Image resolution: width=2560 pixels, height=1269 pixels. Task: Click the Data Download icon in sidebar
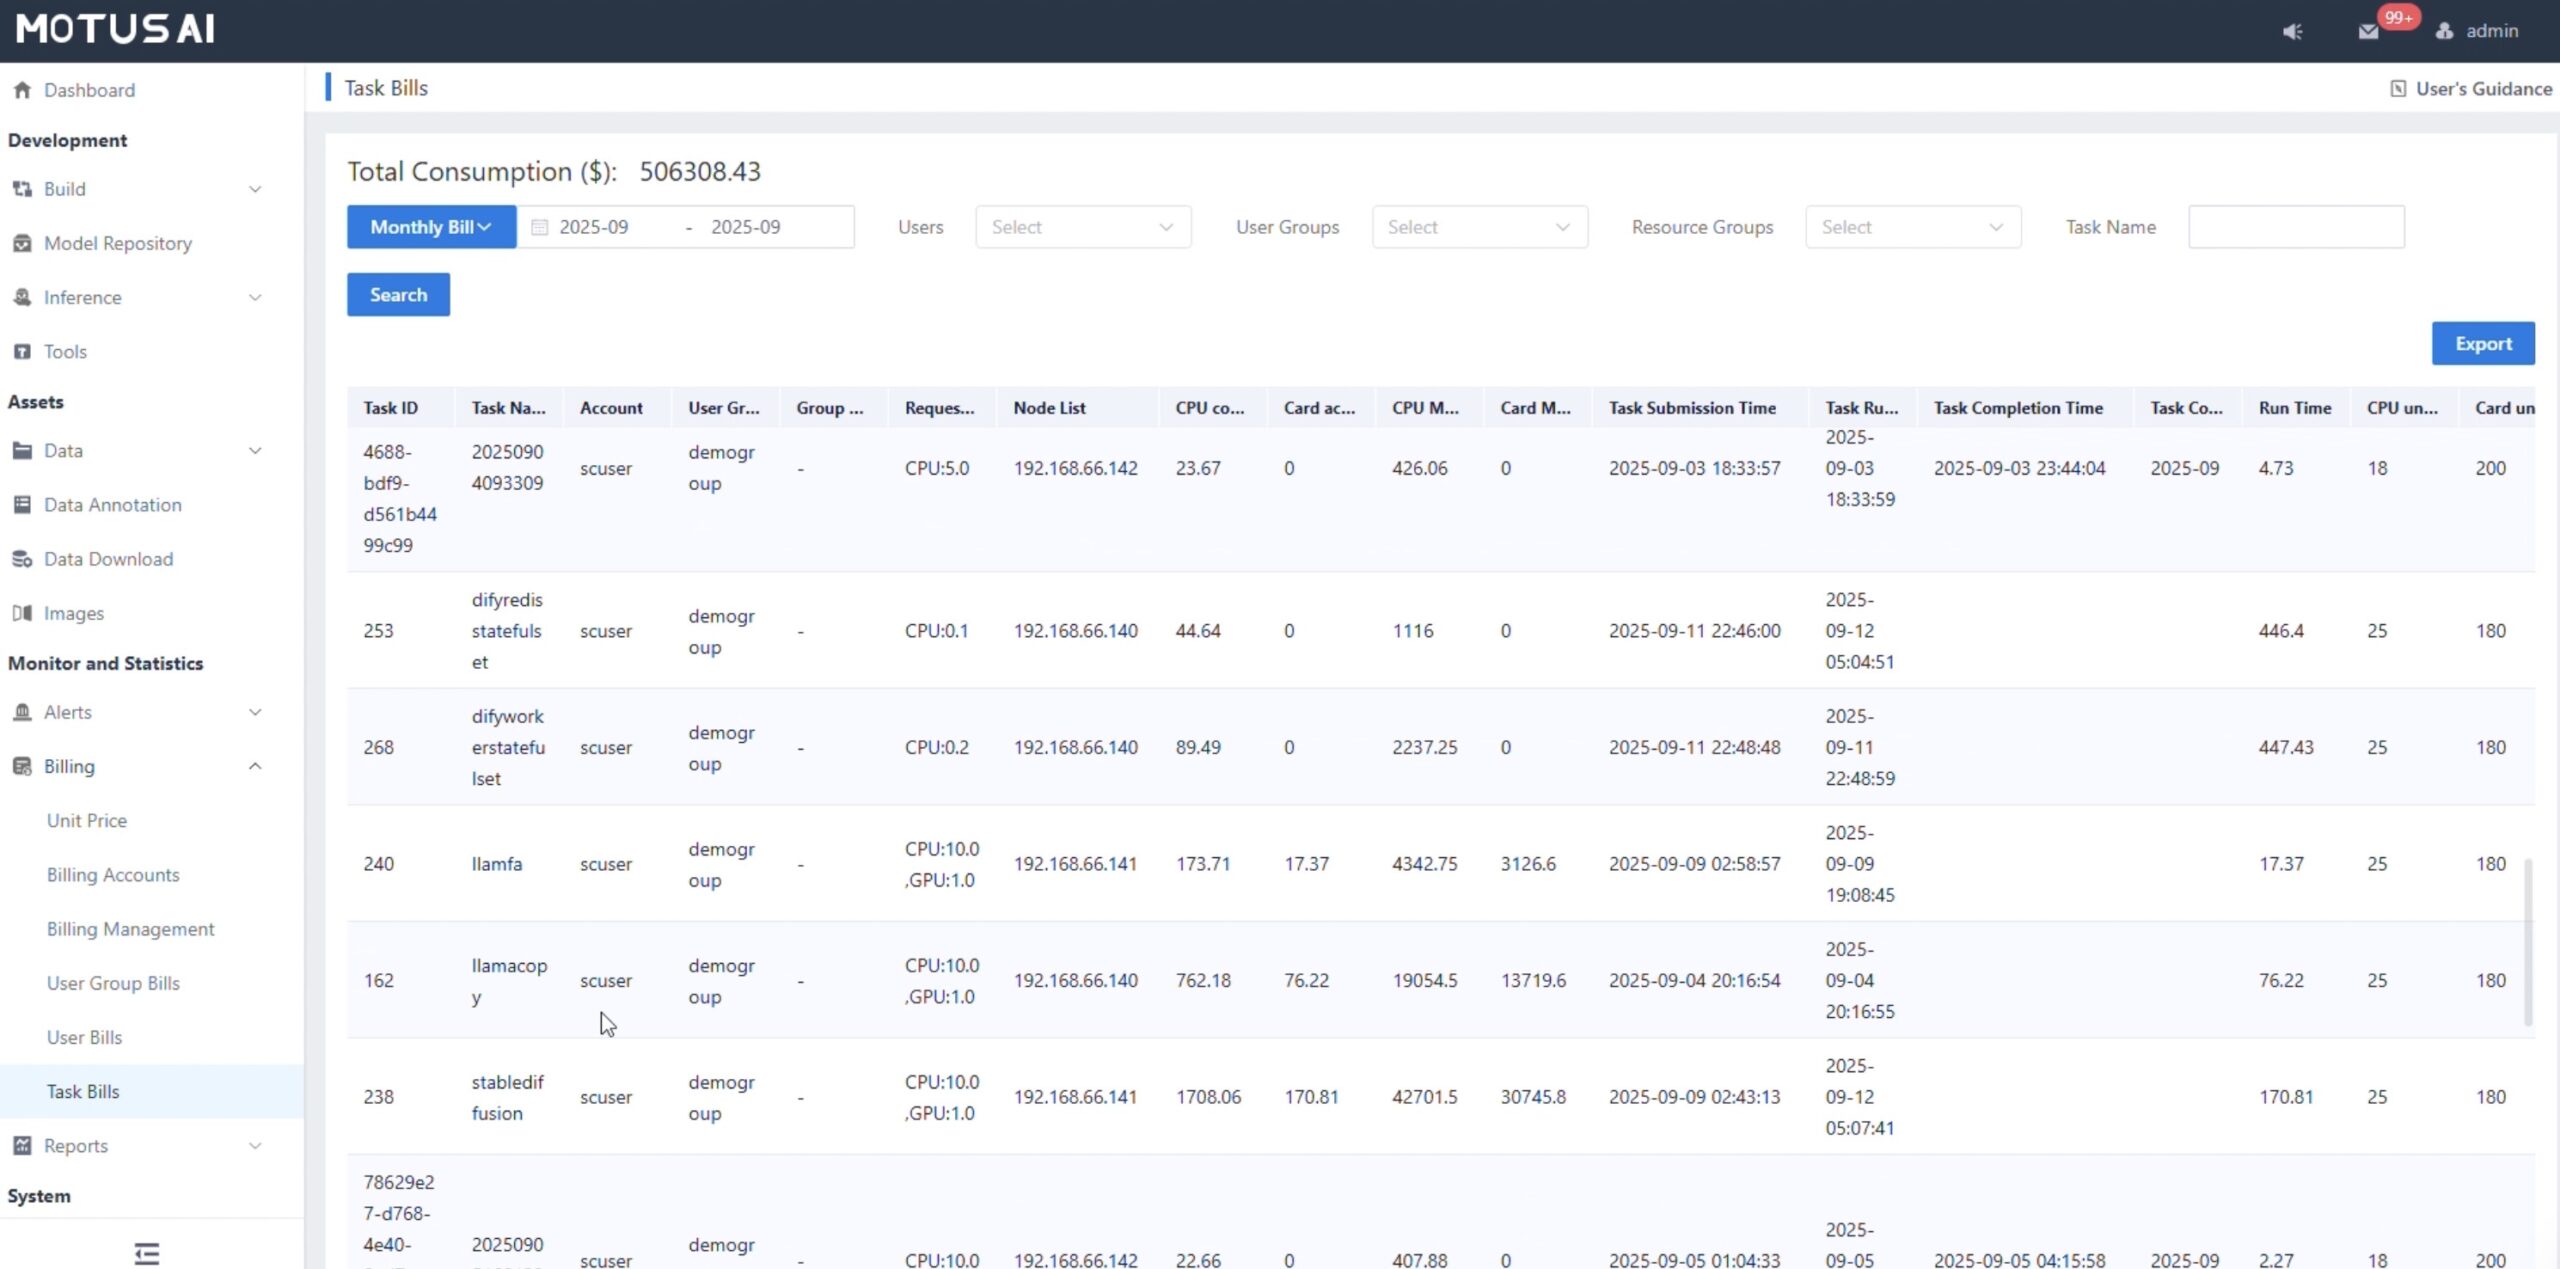[22, 559]
